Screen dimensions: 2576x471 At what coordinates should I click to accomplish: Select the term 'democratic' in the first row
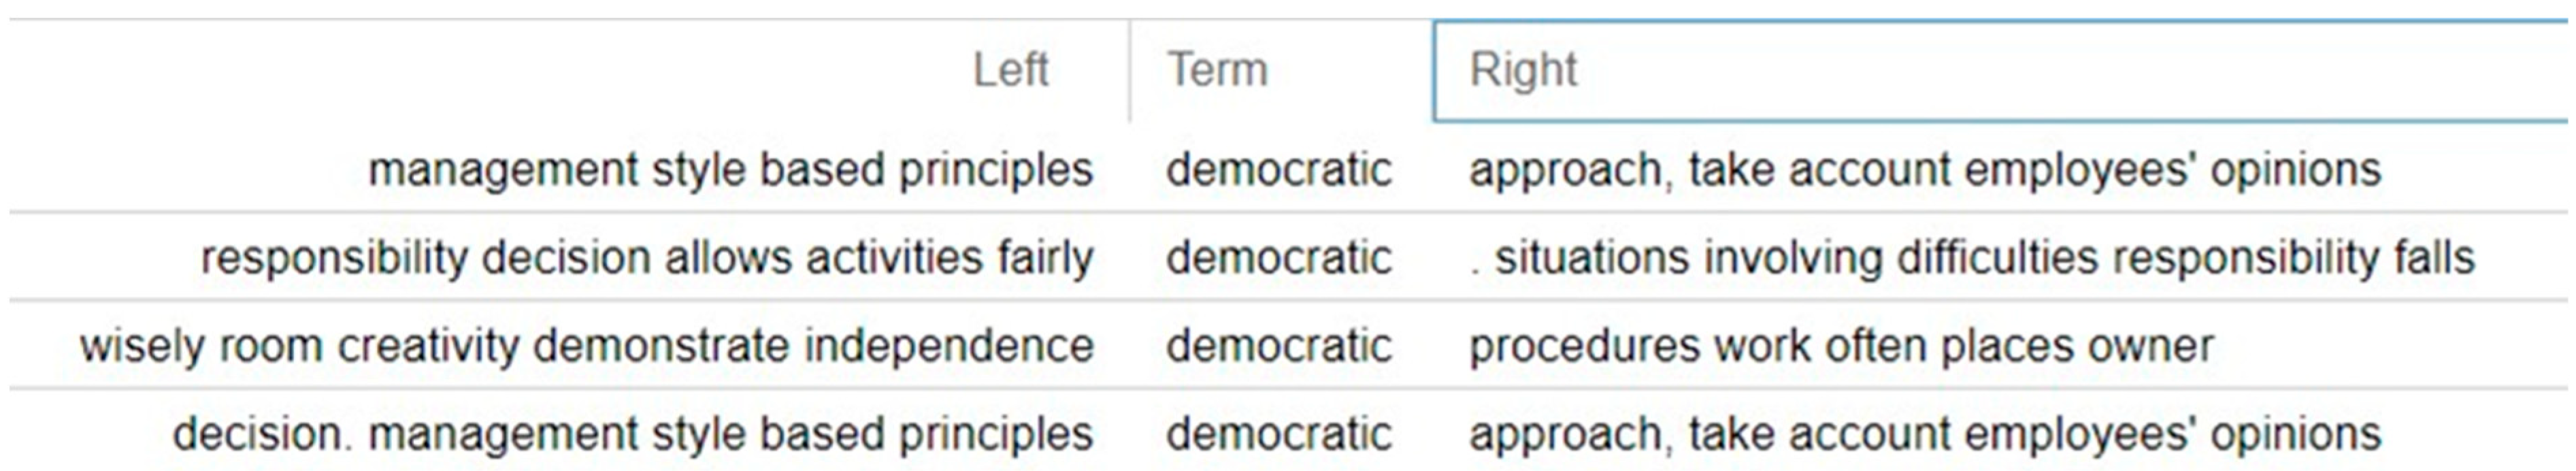pyautogui.click(x=1278, y=169)
